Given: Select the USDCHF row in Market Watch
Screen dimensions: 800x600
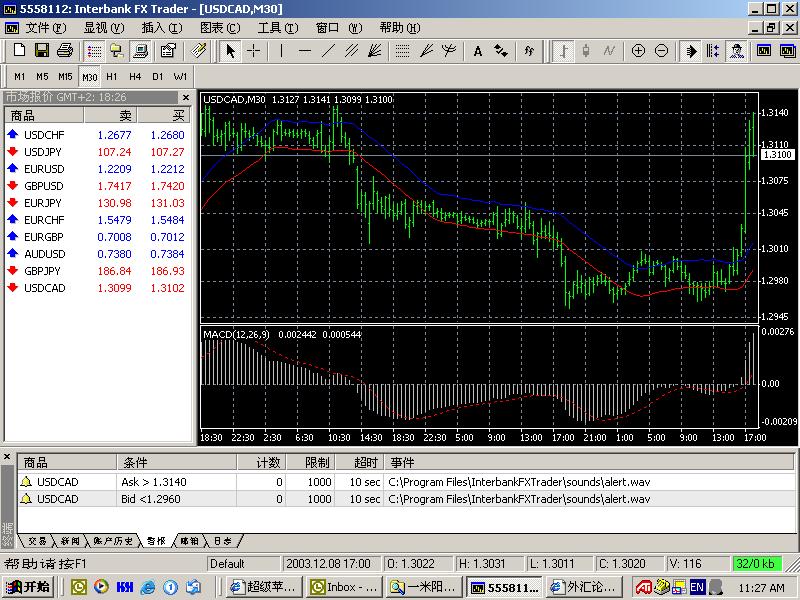Looking at the screenshot, I should pyautogui.click(x=97, y=135).
